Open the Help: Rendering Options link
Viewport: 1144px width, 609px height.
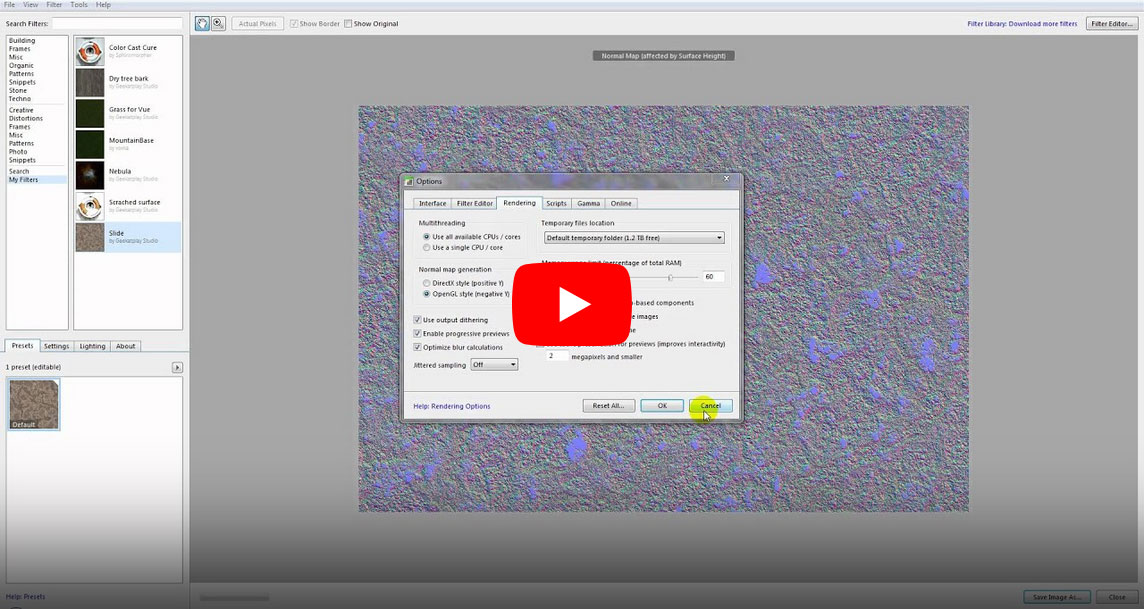pos(452,406)
